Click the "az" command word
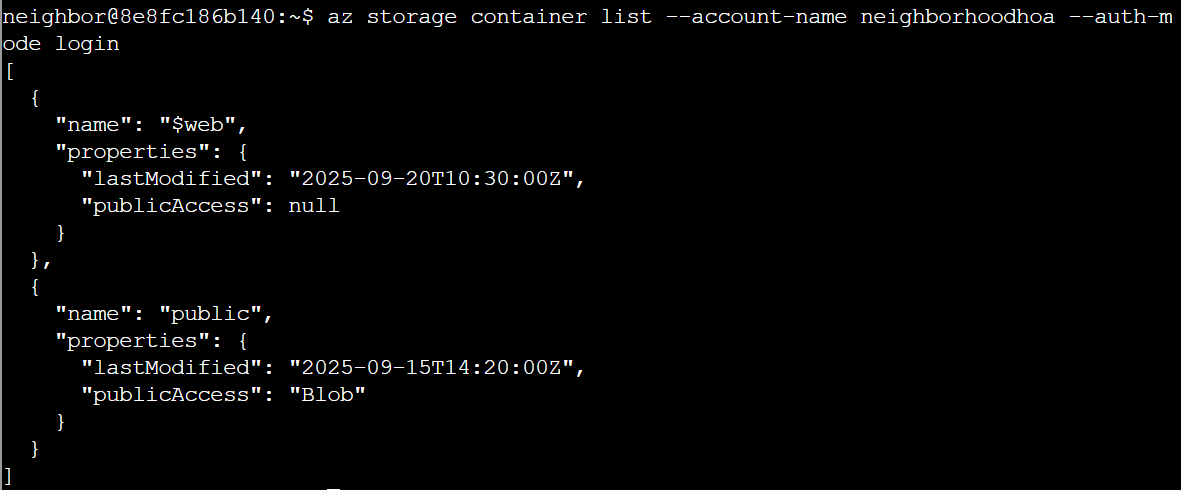This screenshot has width=1181, height=490. 340,18
